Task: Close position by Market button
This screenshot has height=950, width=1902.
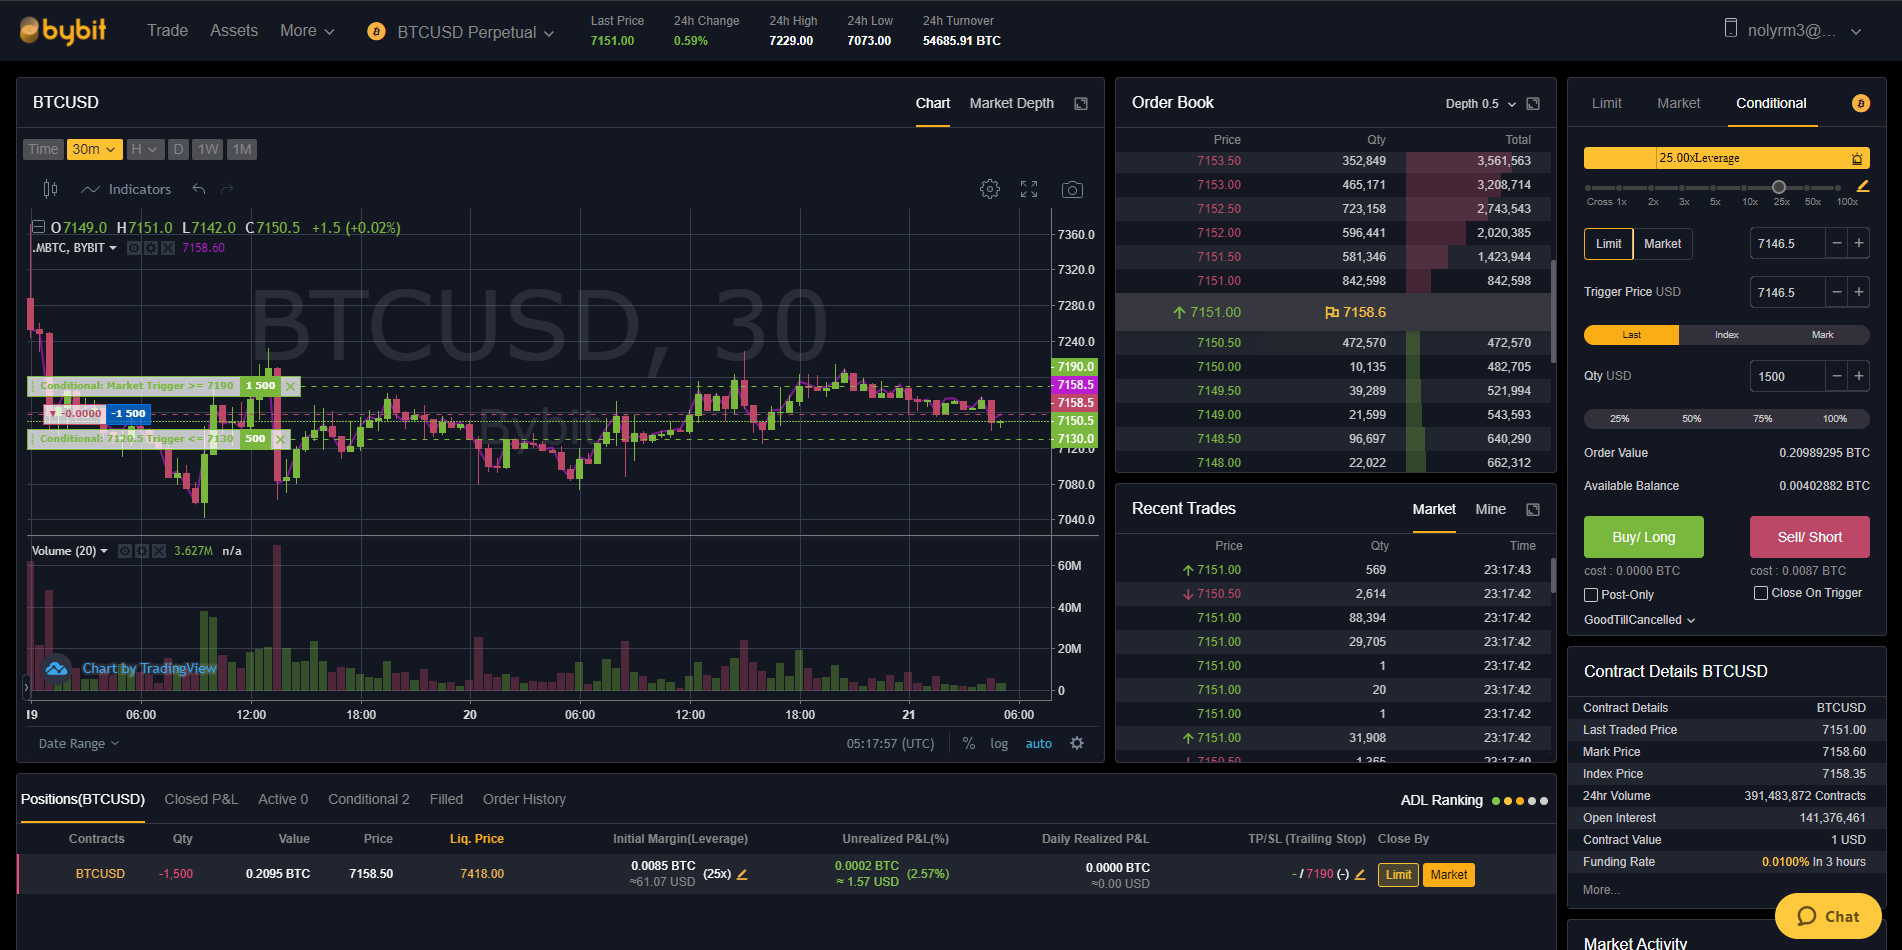Action: tap(1448, 875)
